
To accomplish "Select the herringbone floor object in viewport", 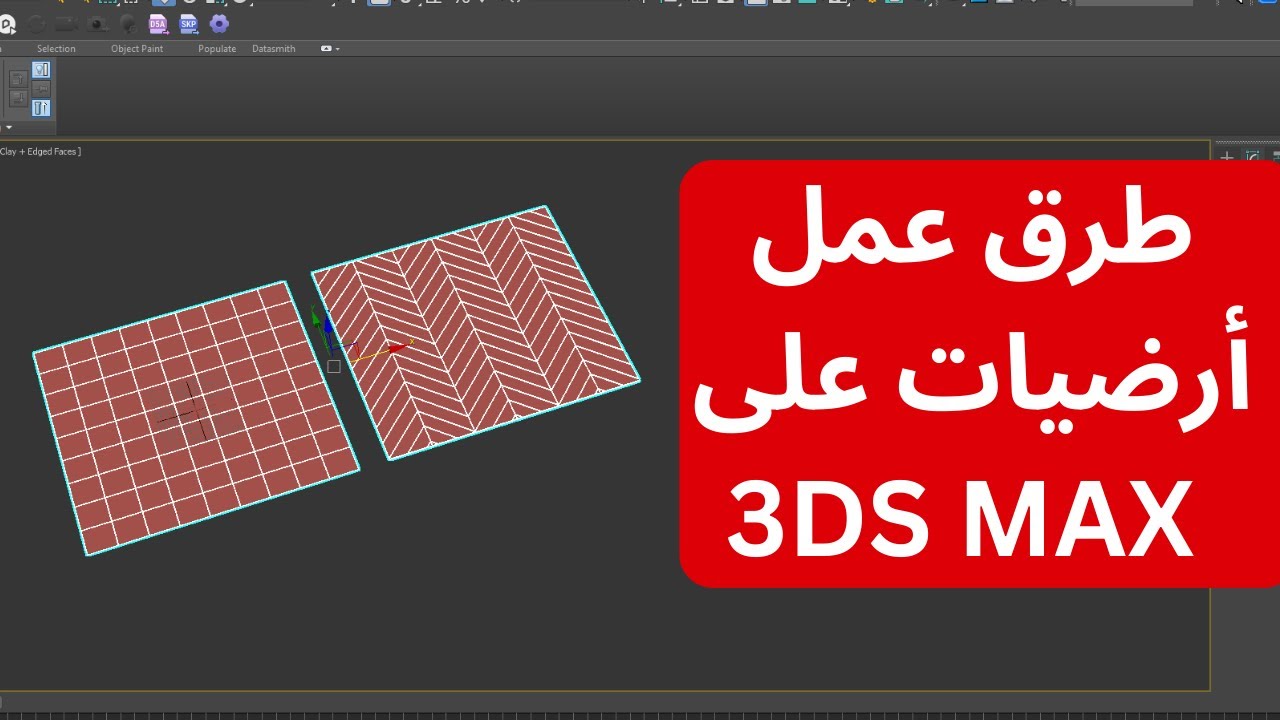I will 476,332.
